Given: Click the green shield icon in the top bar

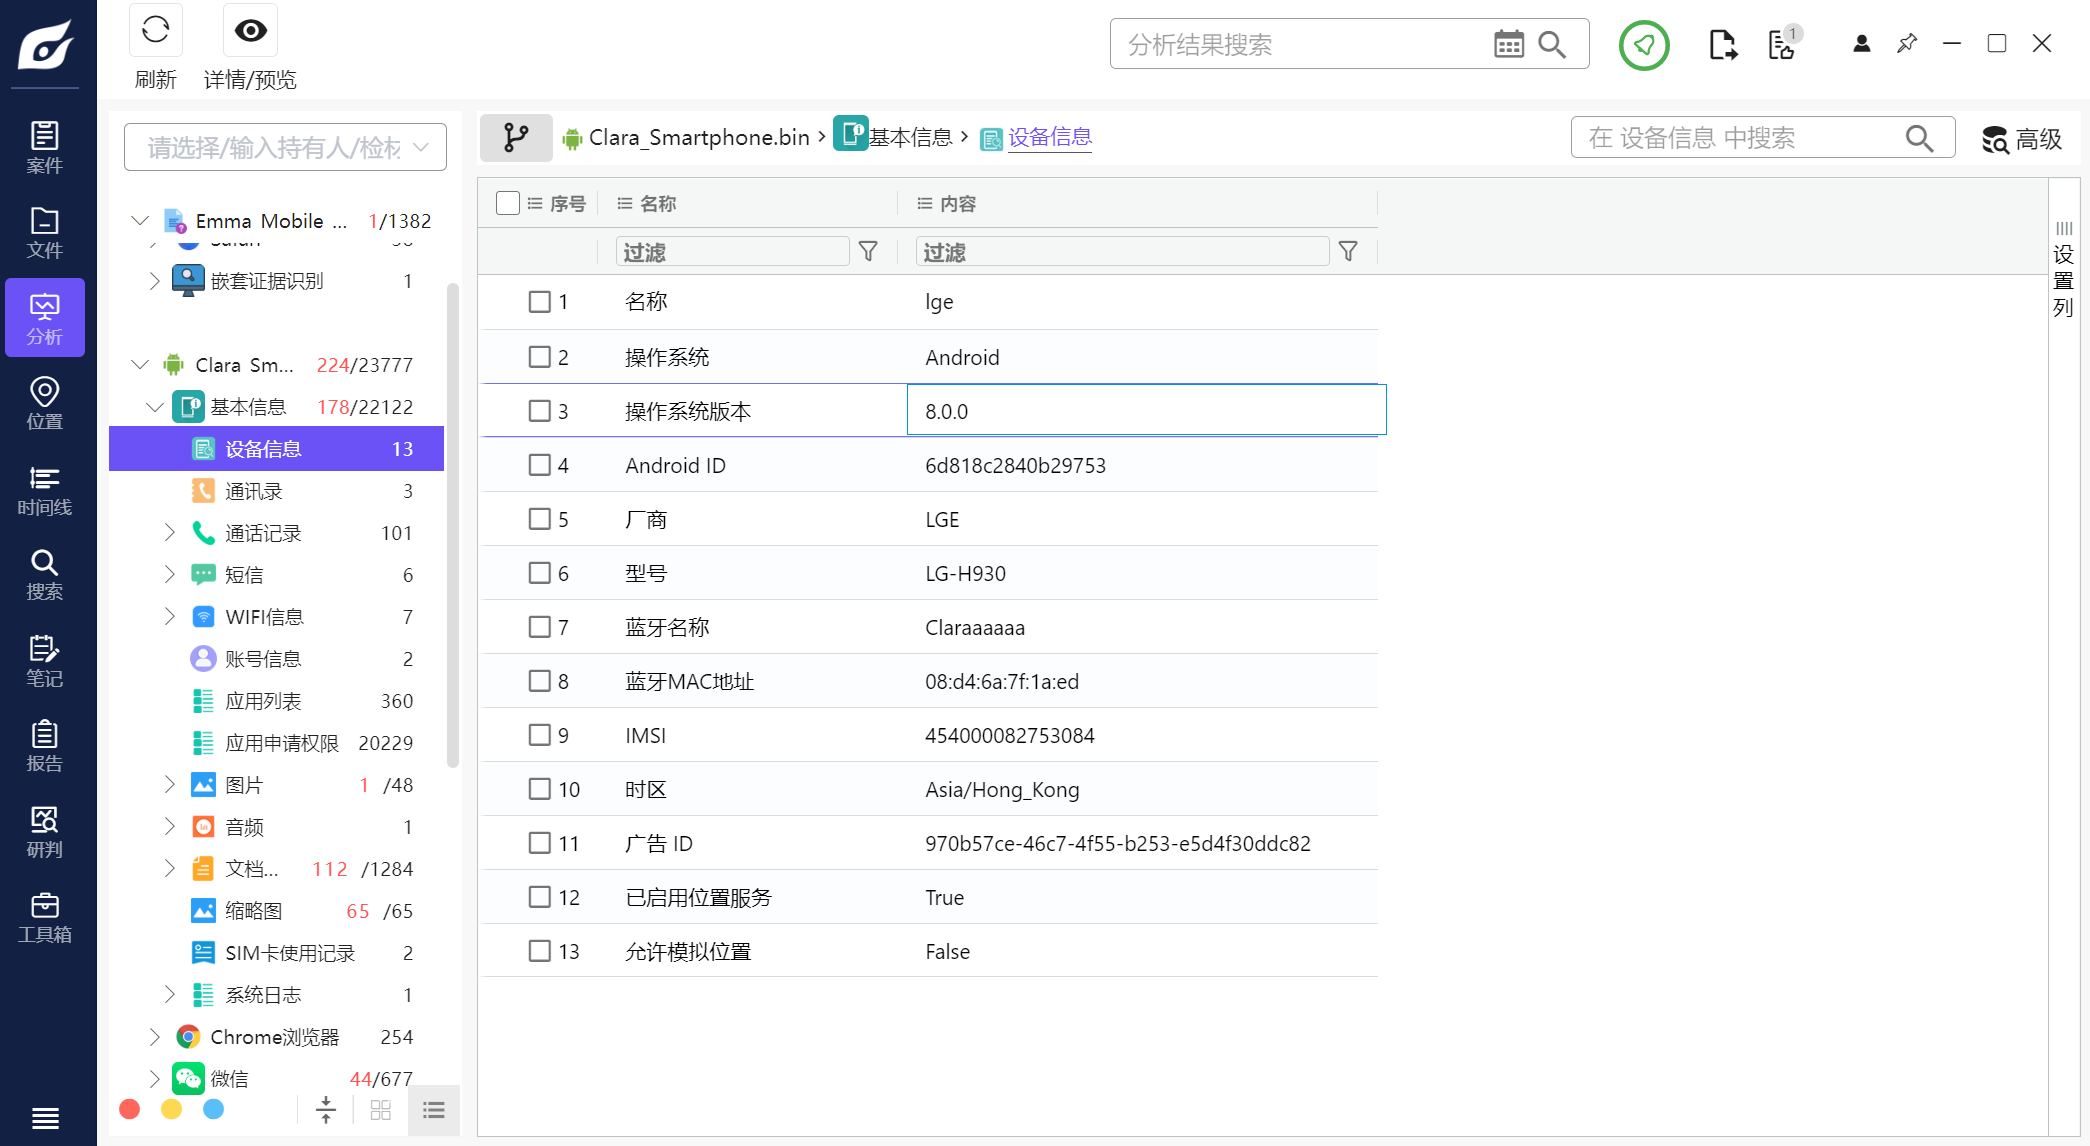Looking at the screenshot, I should (x=1644, y=45).
